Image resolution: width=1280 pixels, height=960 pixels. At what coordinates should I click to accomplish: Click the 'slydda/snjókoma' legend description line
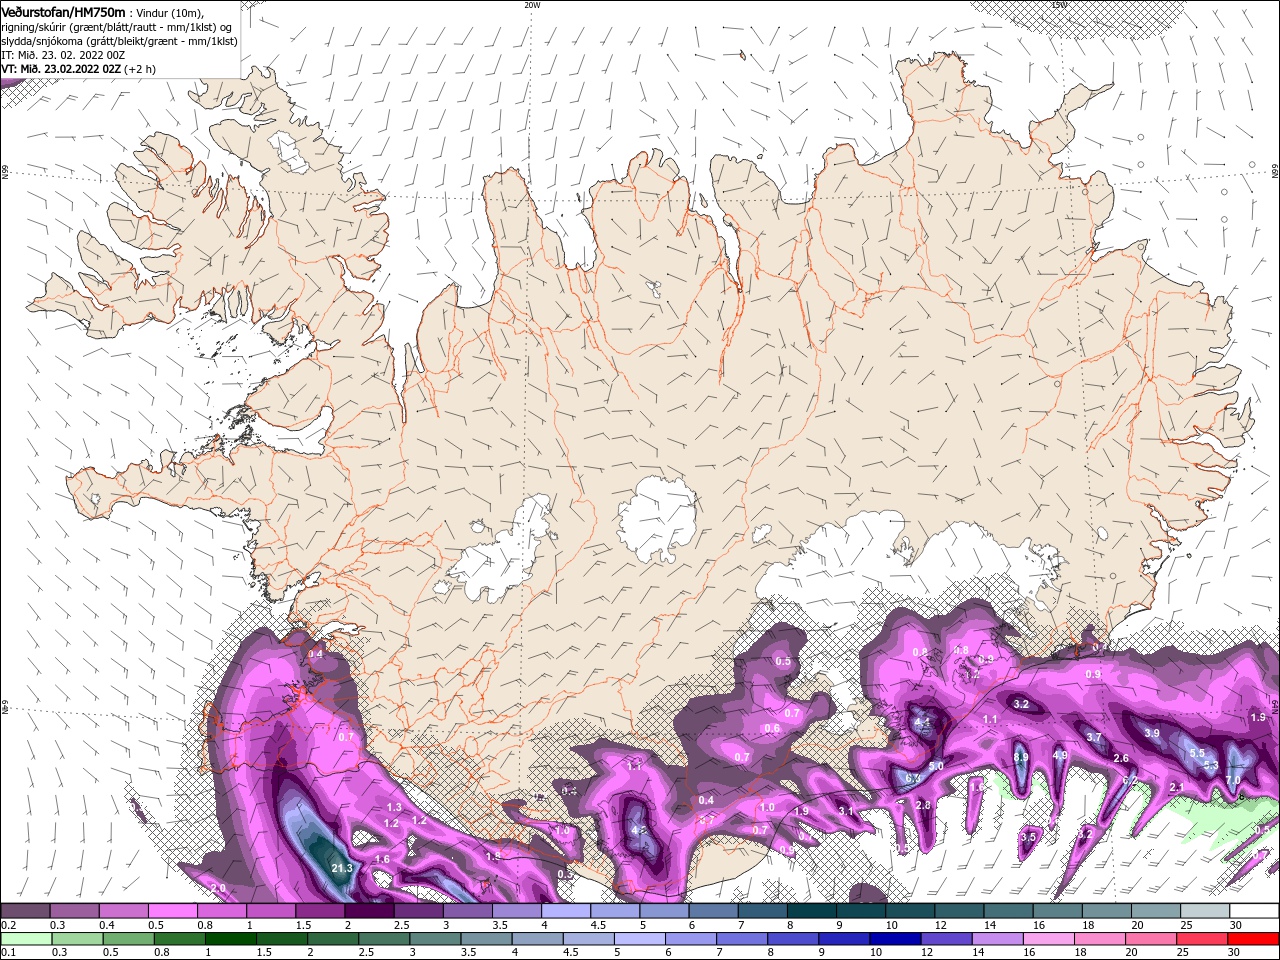pos(120,41)
